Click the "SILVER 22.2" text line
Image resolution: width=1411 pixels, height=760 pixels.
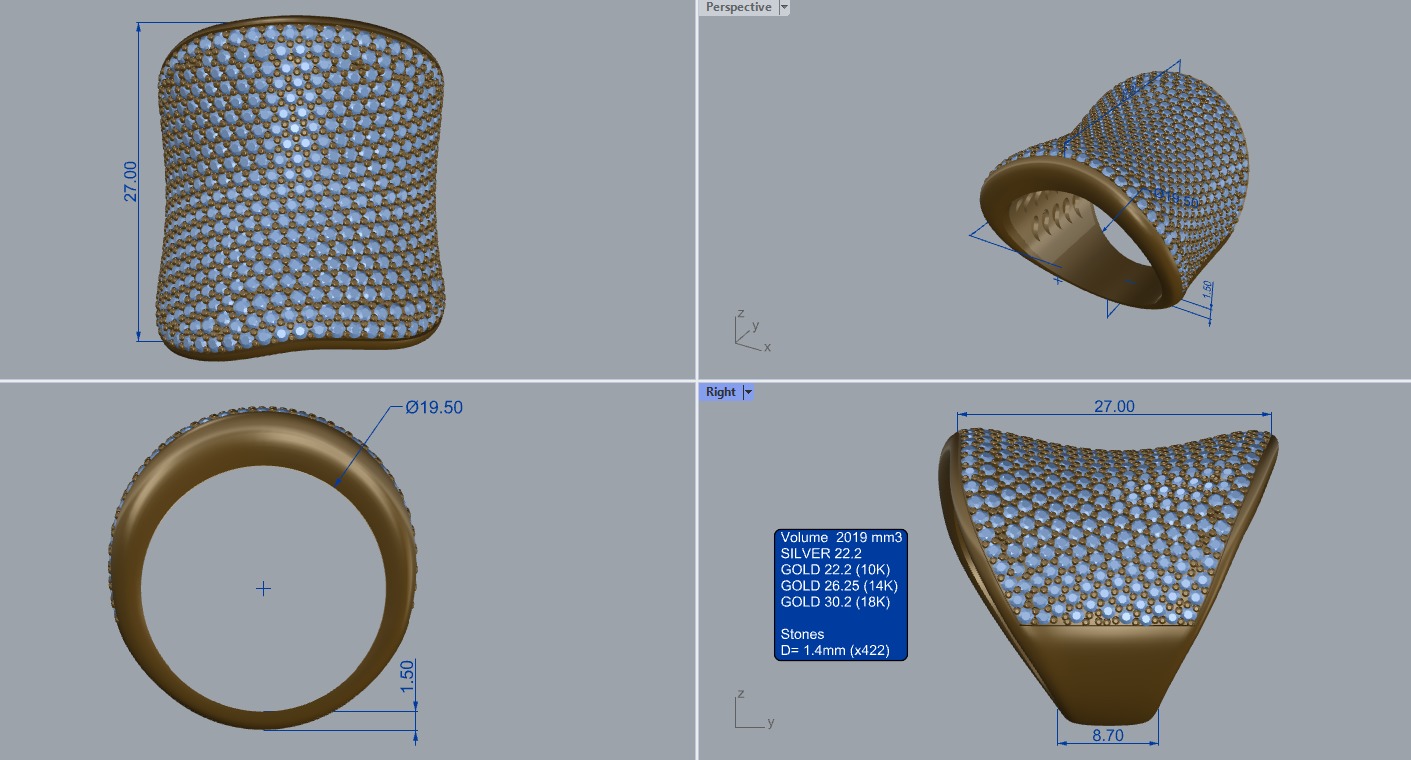click(x=821, y=554)
